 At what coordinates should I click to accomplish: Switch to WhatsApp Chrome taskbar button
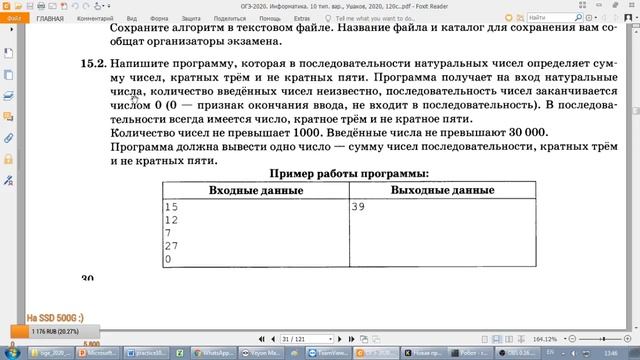(x=215, y=353)
